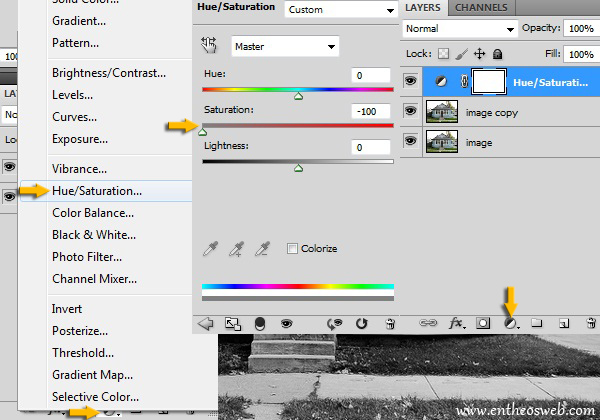Lock position move icon
Image resolution: width=600 pixels, height=420 pixels.
click(479, 54)
